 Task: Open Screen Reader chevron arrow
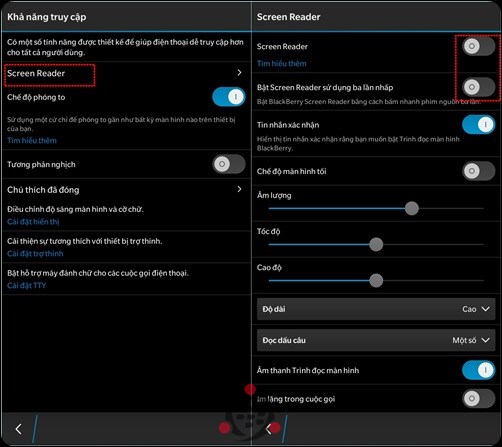click(239, 73)
